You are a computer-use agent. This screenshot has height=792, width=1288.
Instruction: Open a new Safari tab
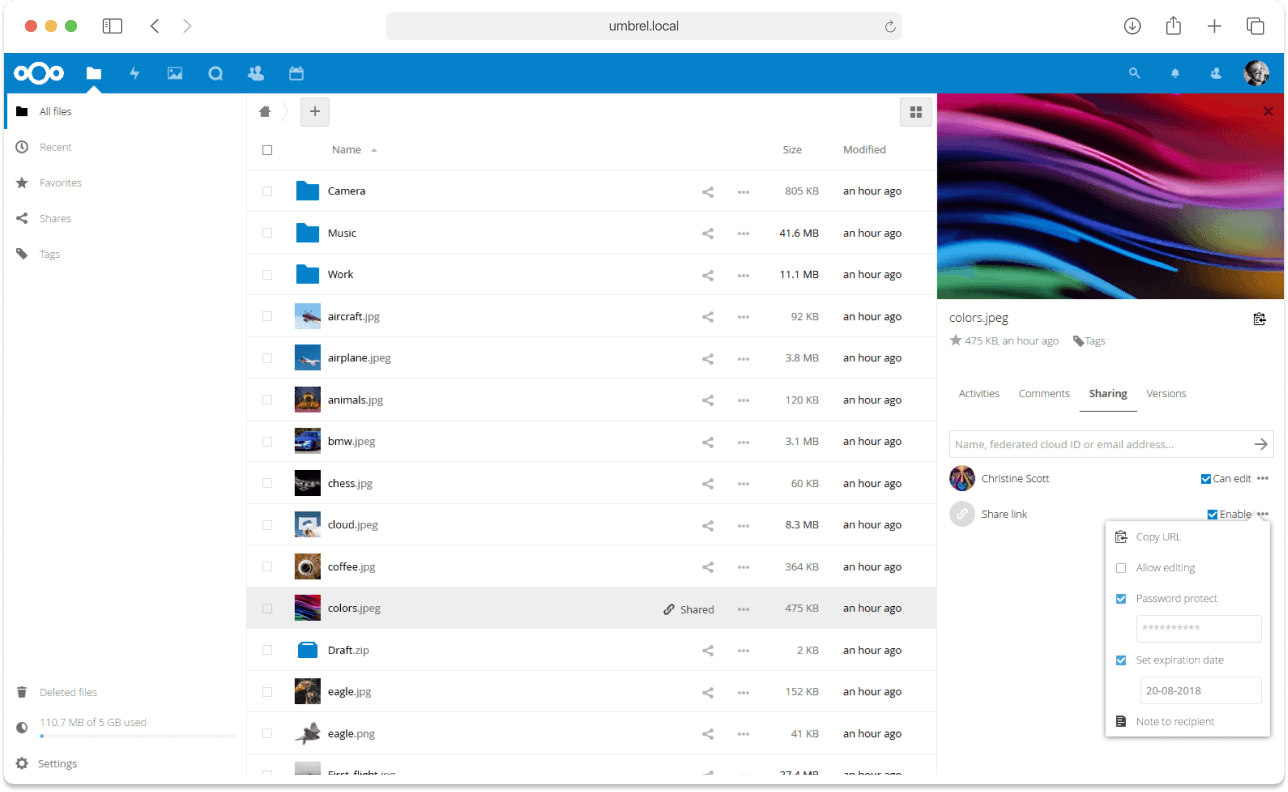click(x=1214, y=26)
